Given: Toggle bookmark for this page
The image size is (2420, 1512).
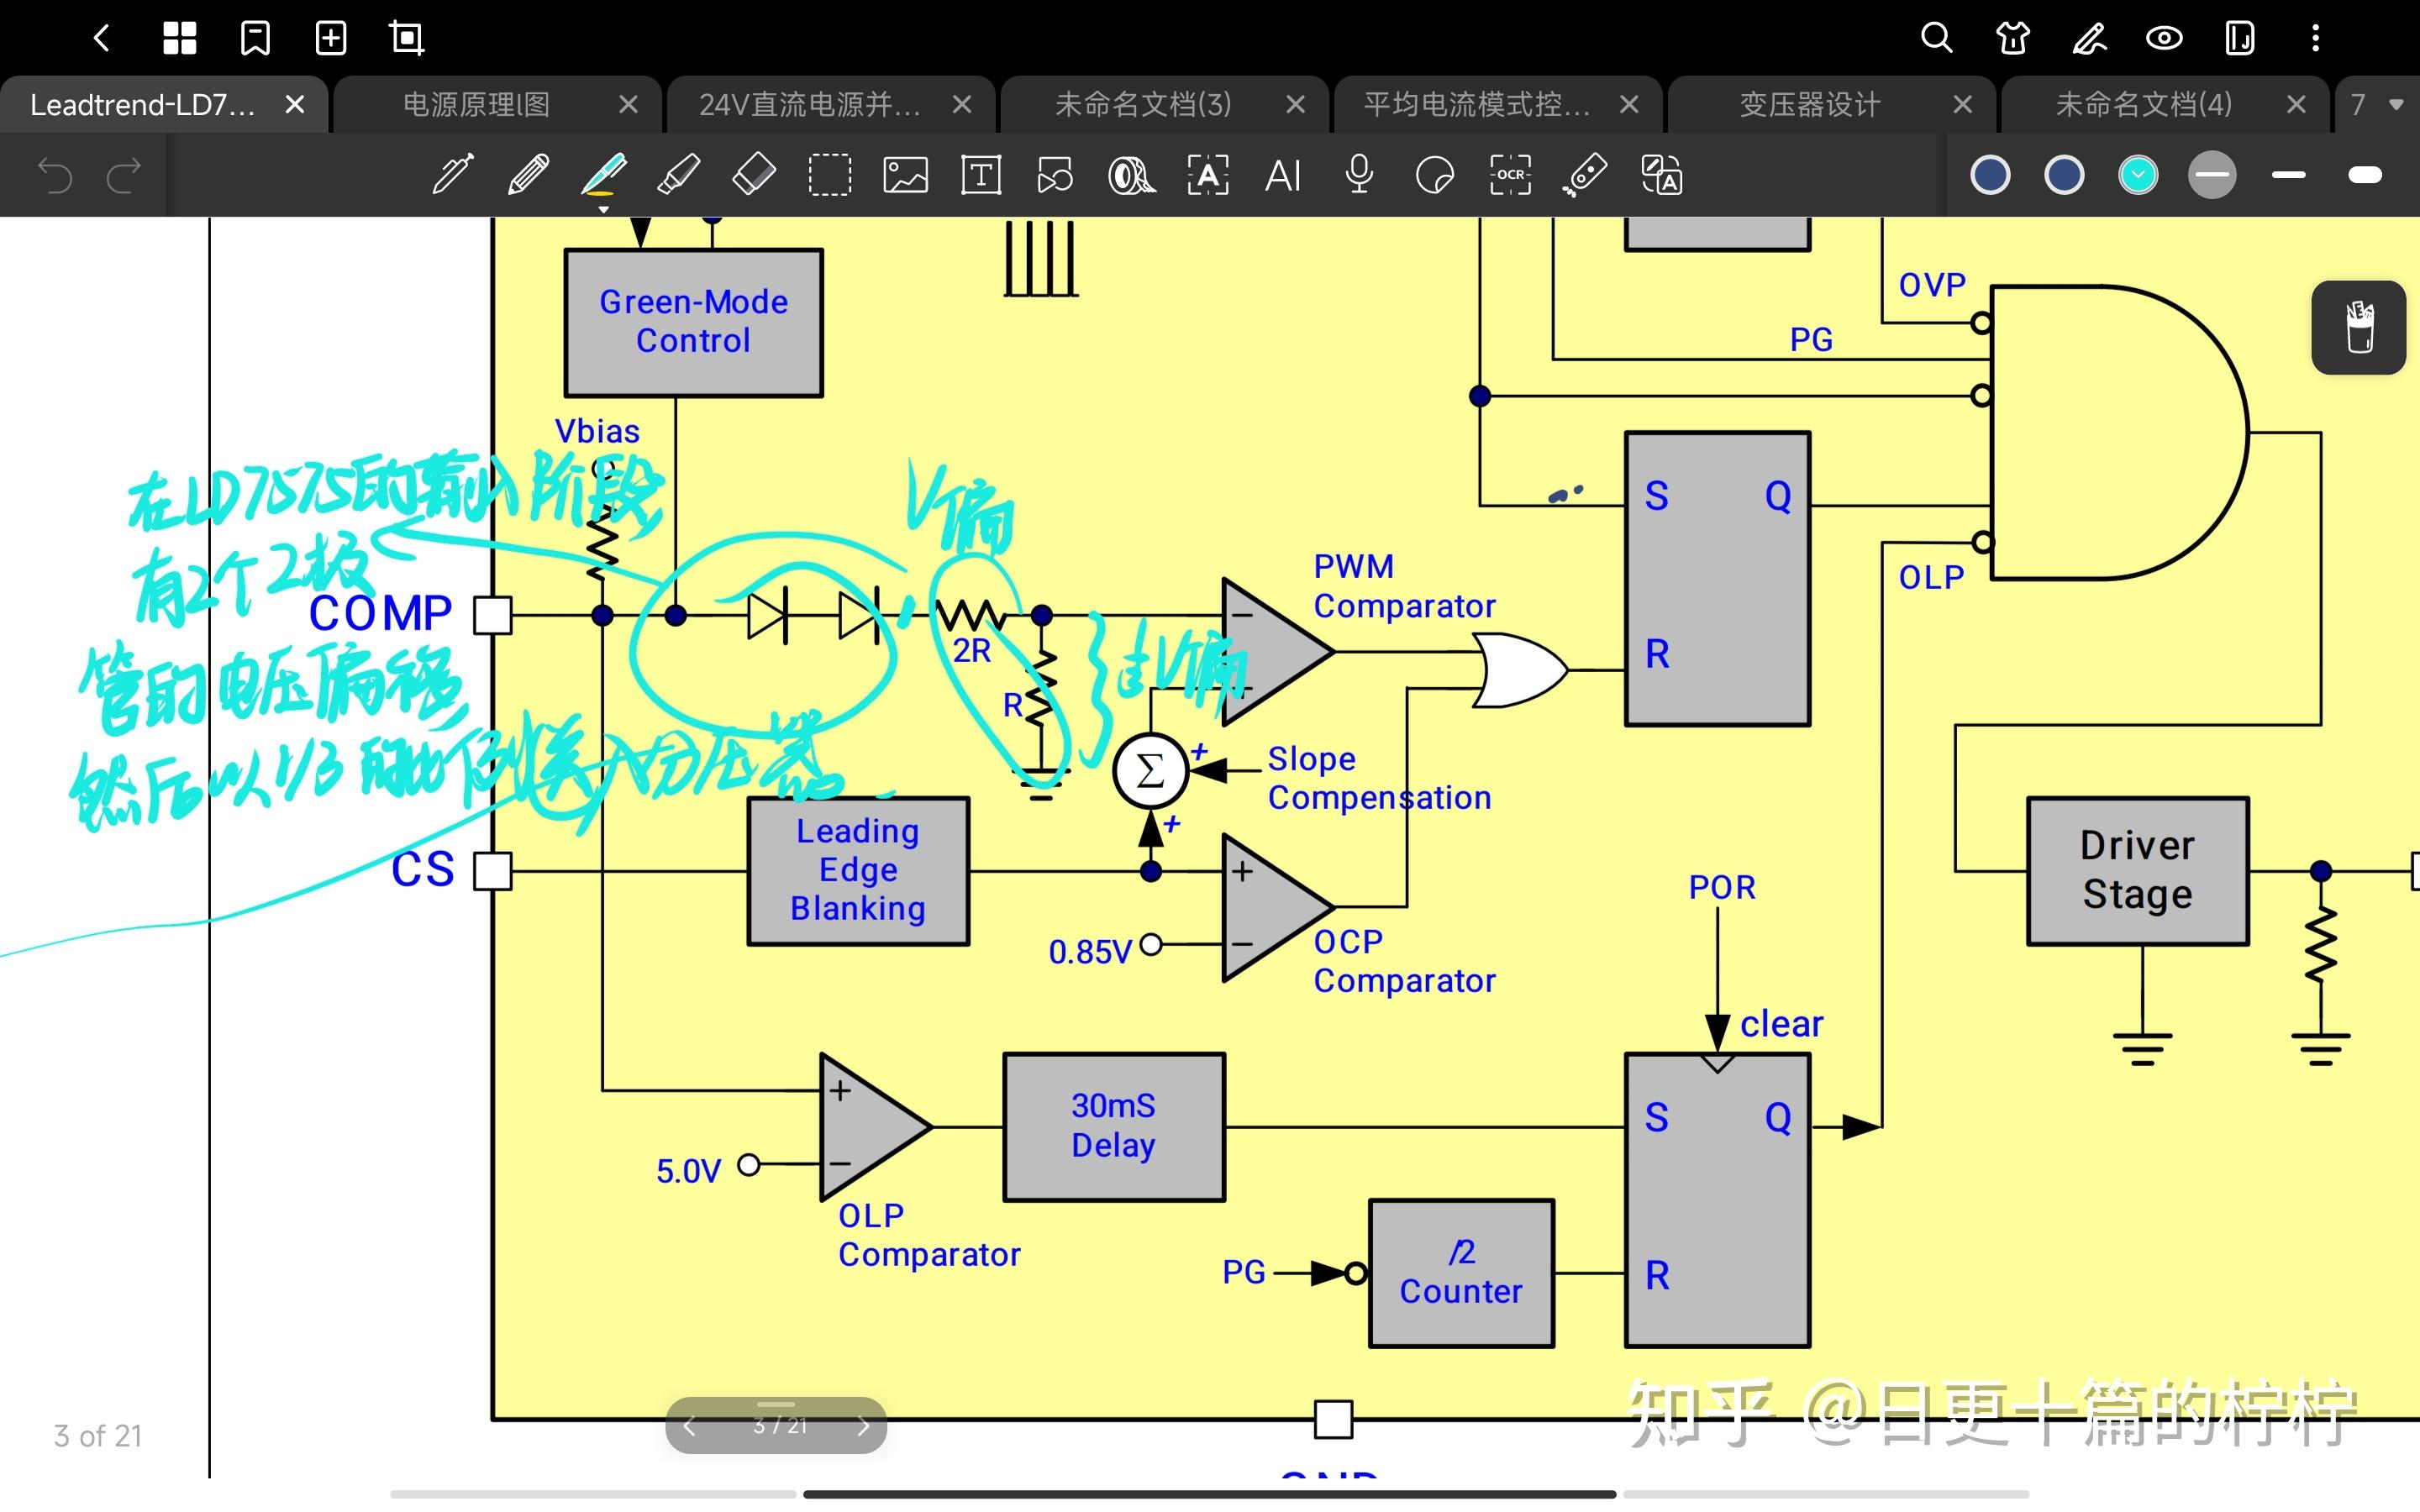Looking at the screenshot, I should (255, 38).
